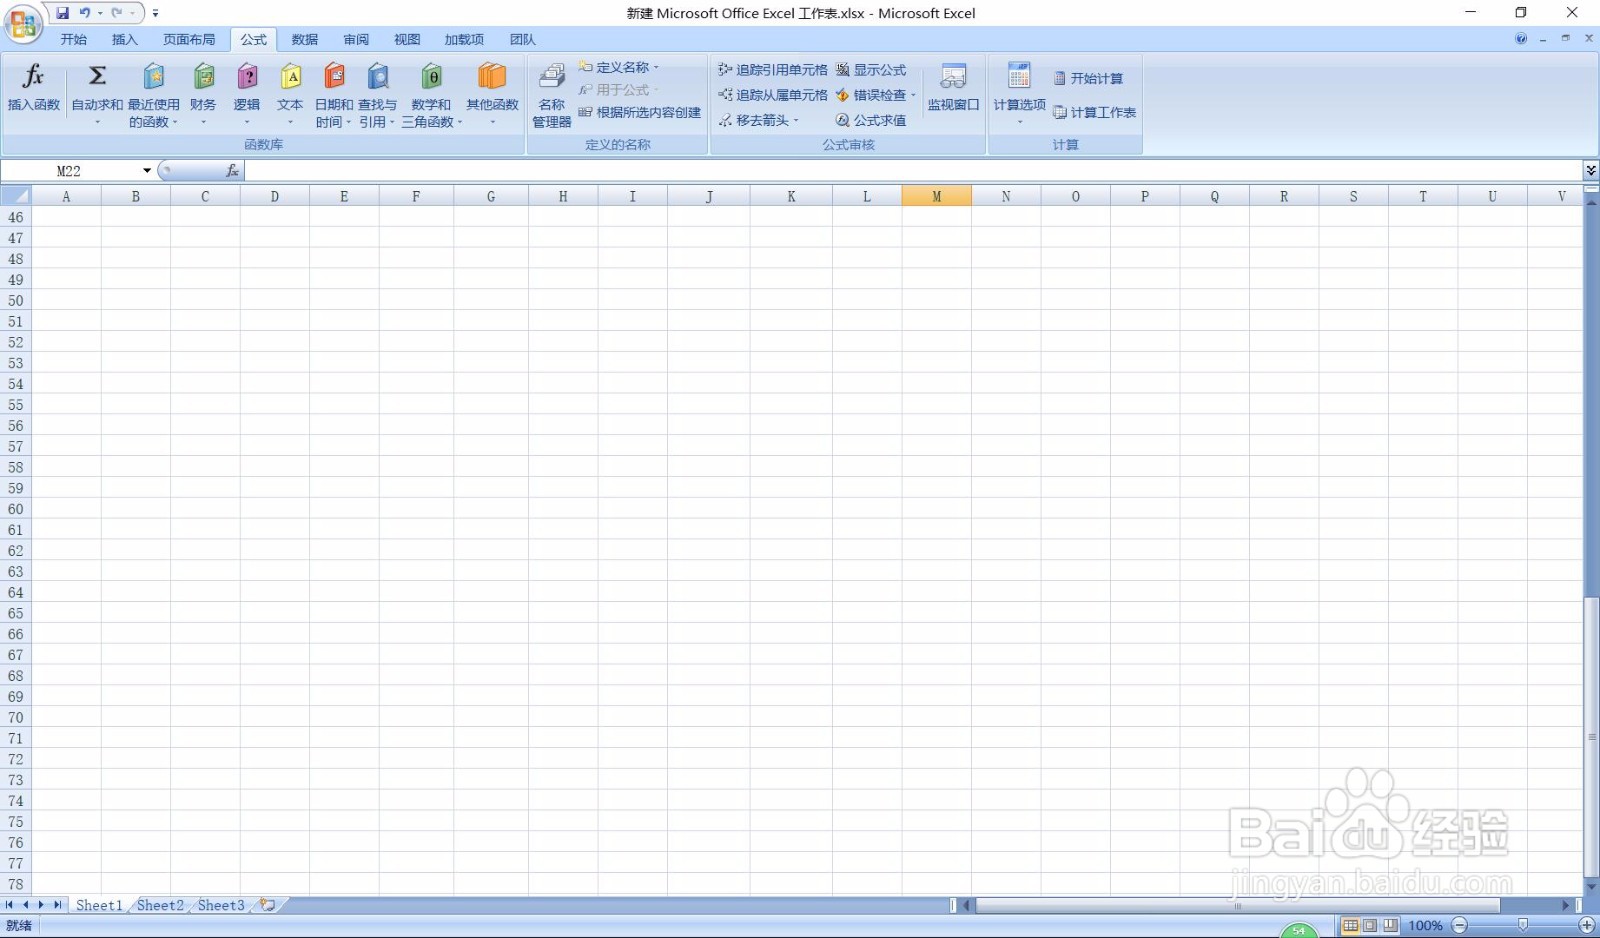
Task: Click the formula bar fx button
Action: click(x=232, y=171)
